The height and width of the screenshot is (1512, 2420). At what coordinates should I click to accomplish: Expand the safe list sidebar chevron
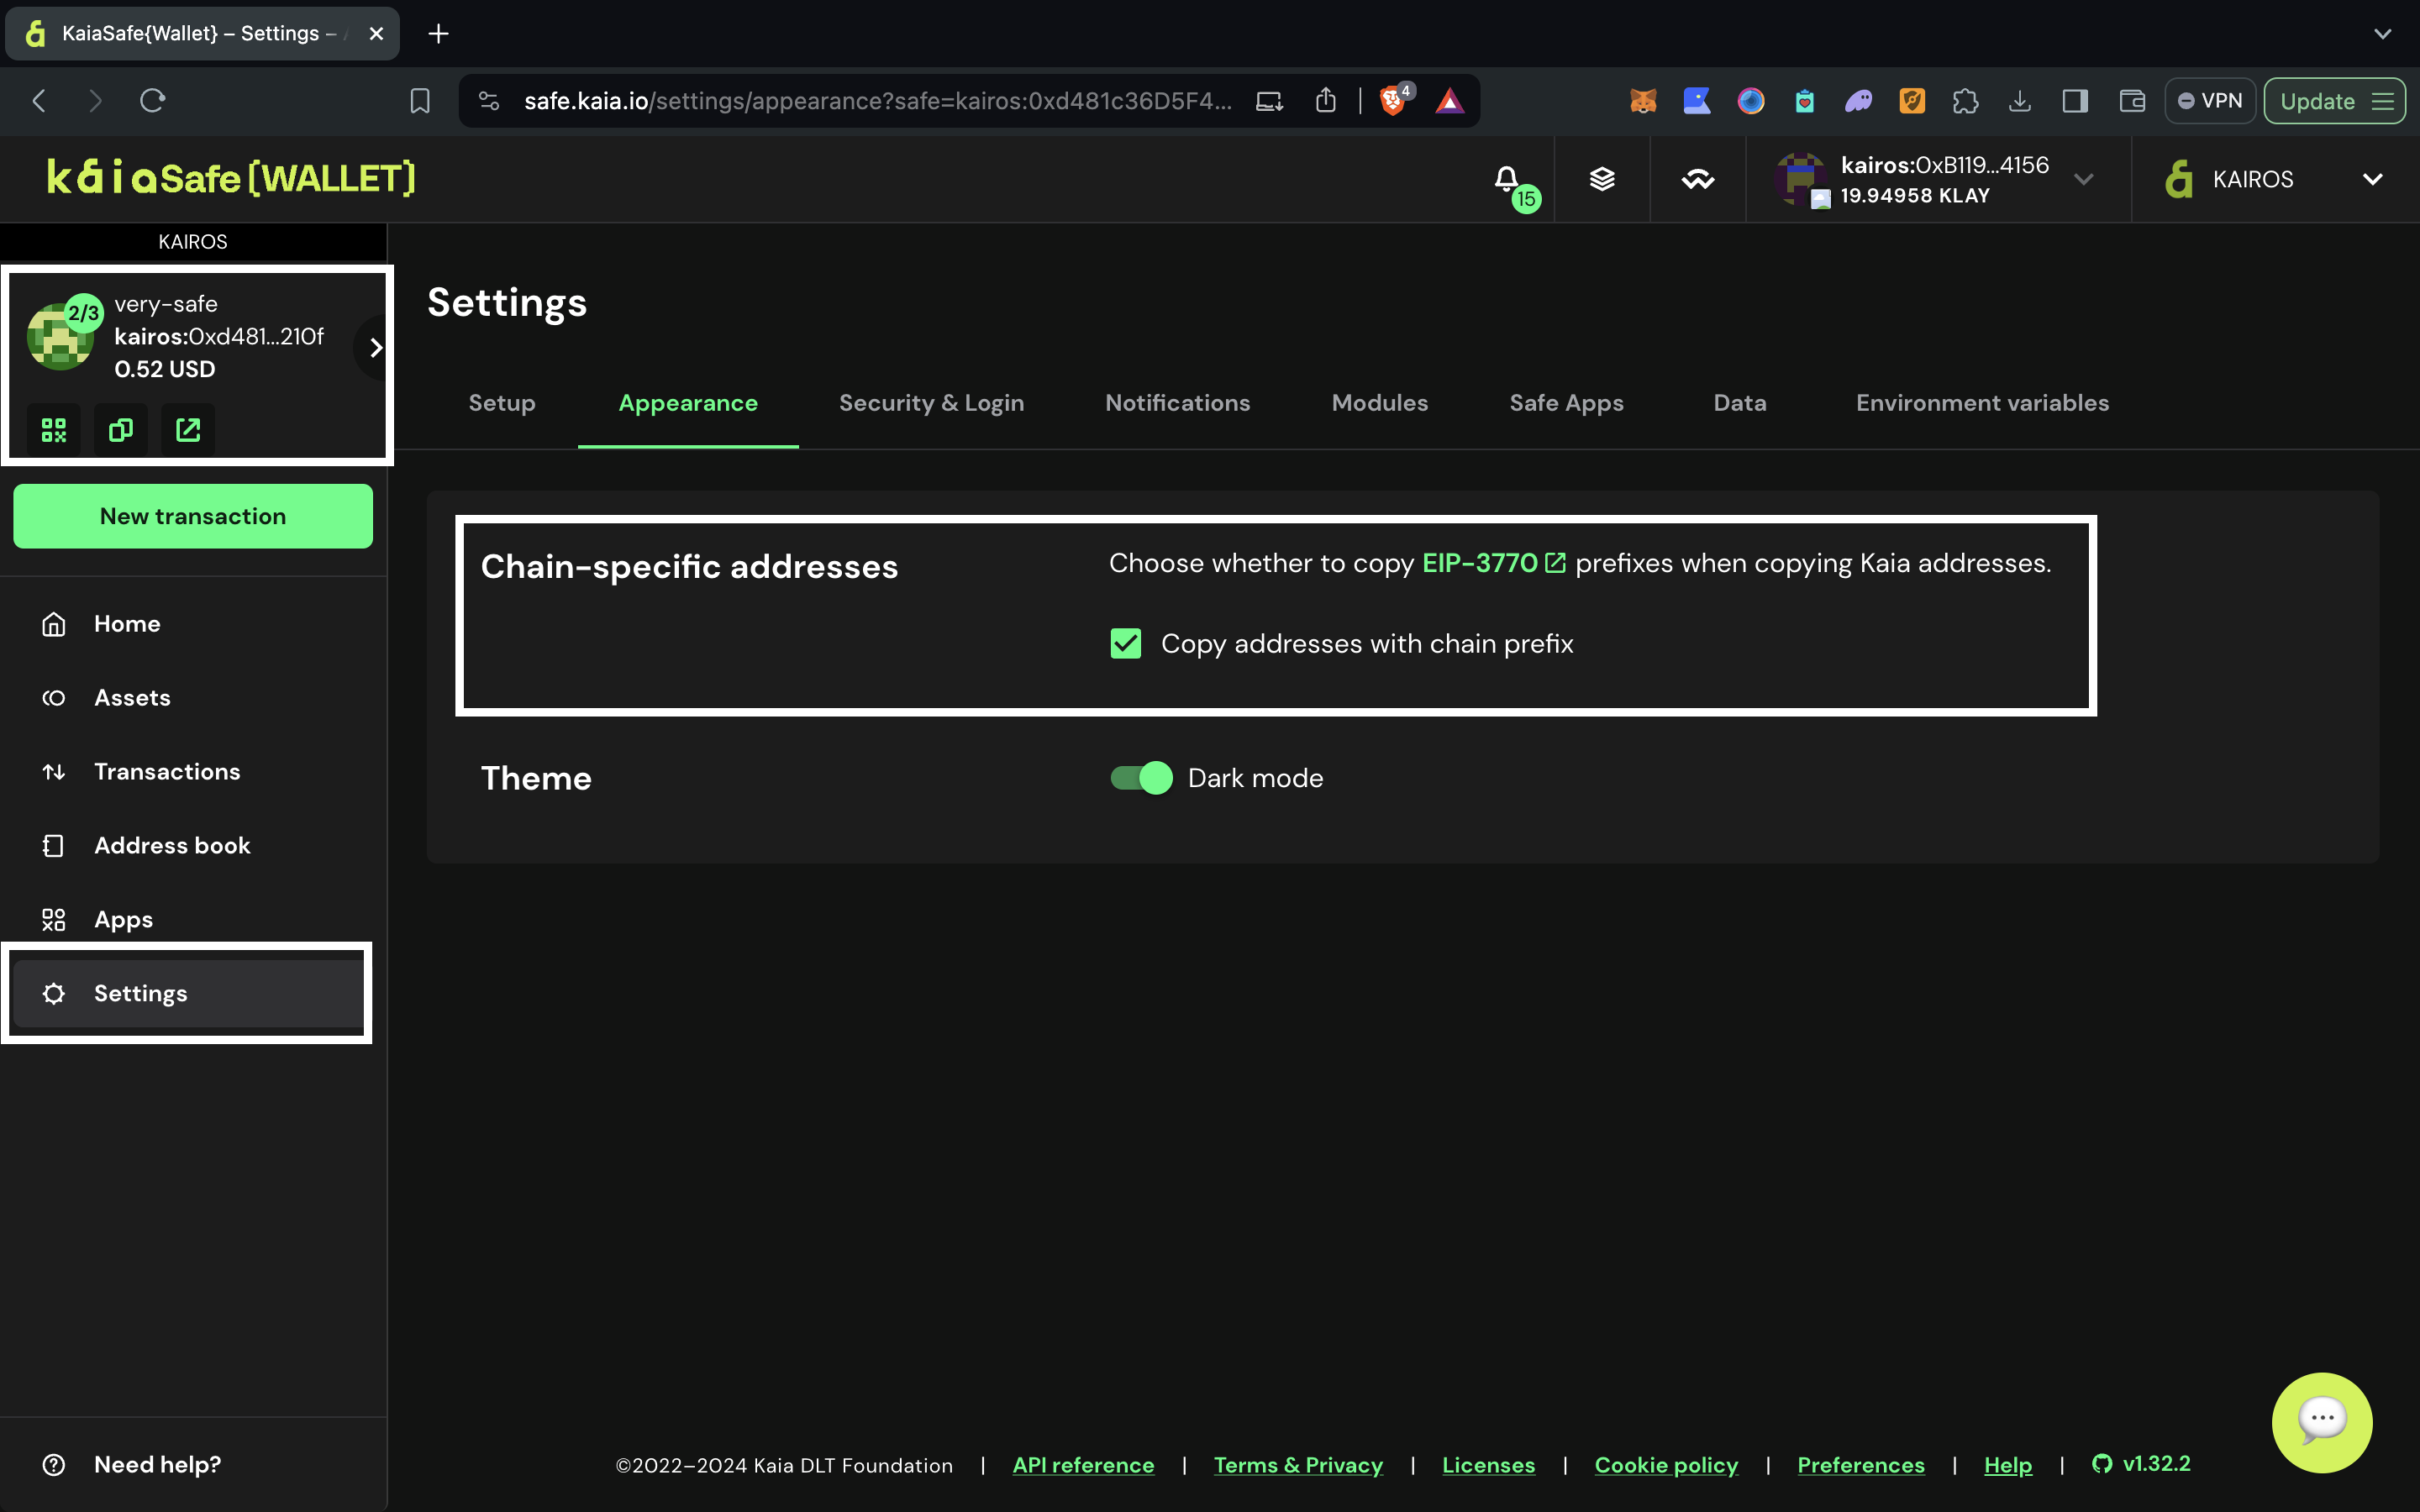pos(375,347)
